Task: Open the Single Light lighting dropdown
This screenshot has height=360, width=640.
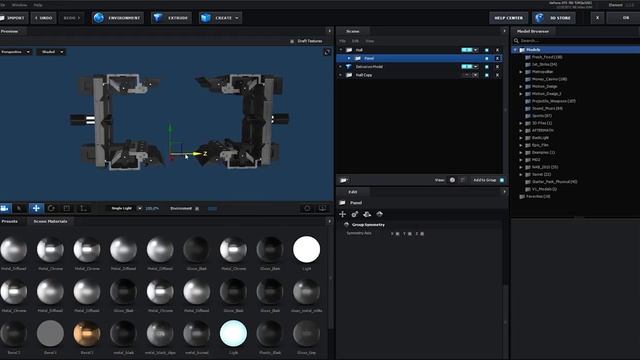Action: [124, 208]
